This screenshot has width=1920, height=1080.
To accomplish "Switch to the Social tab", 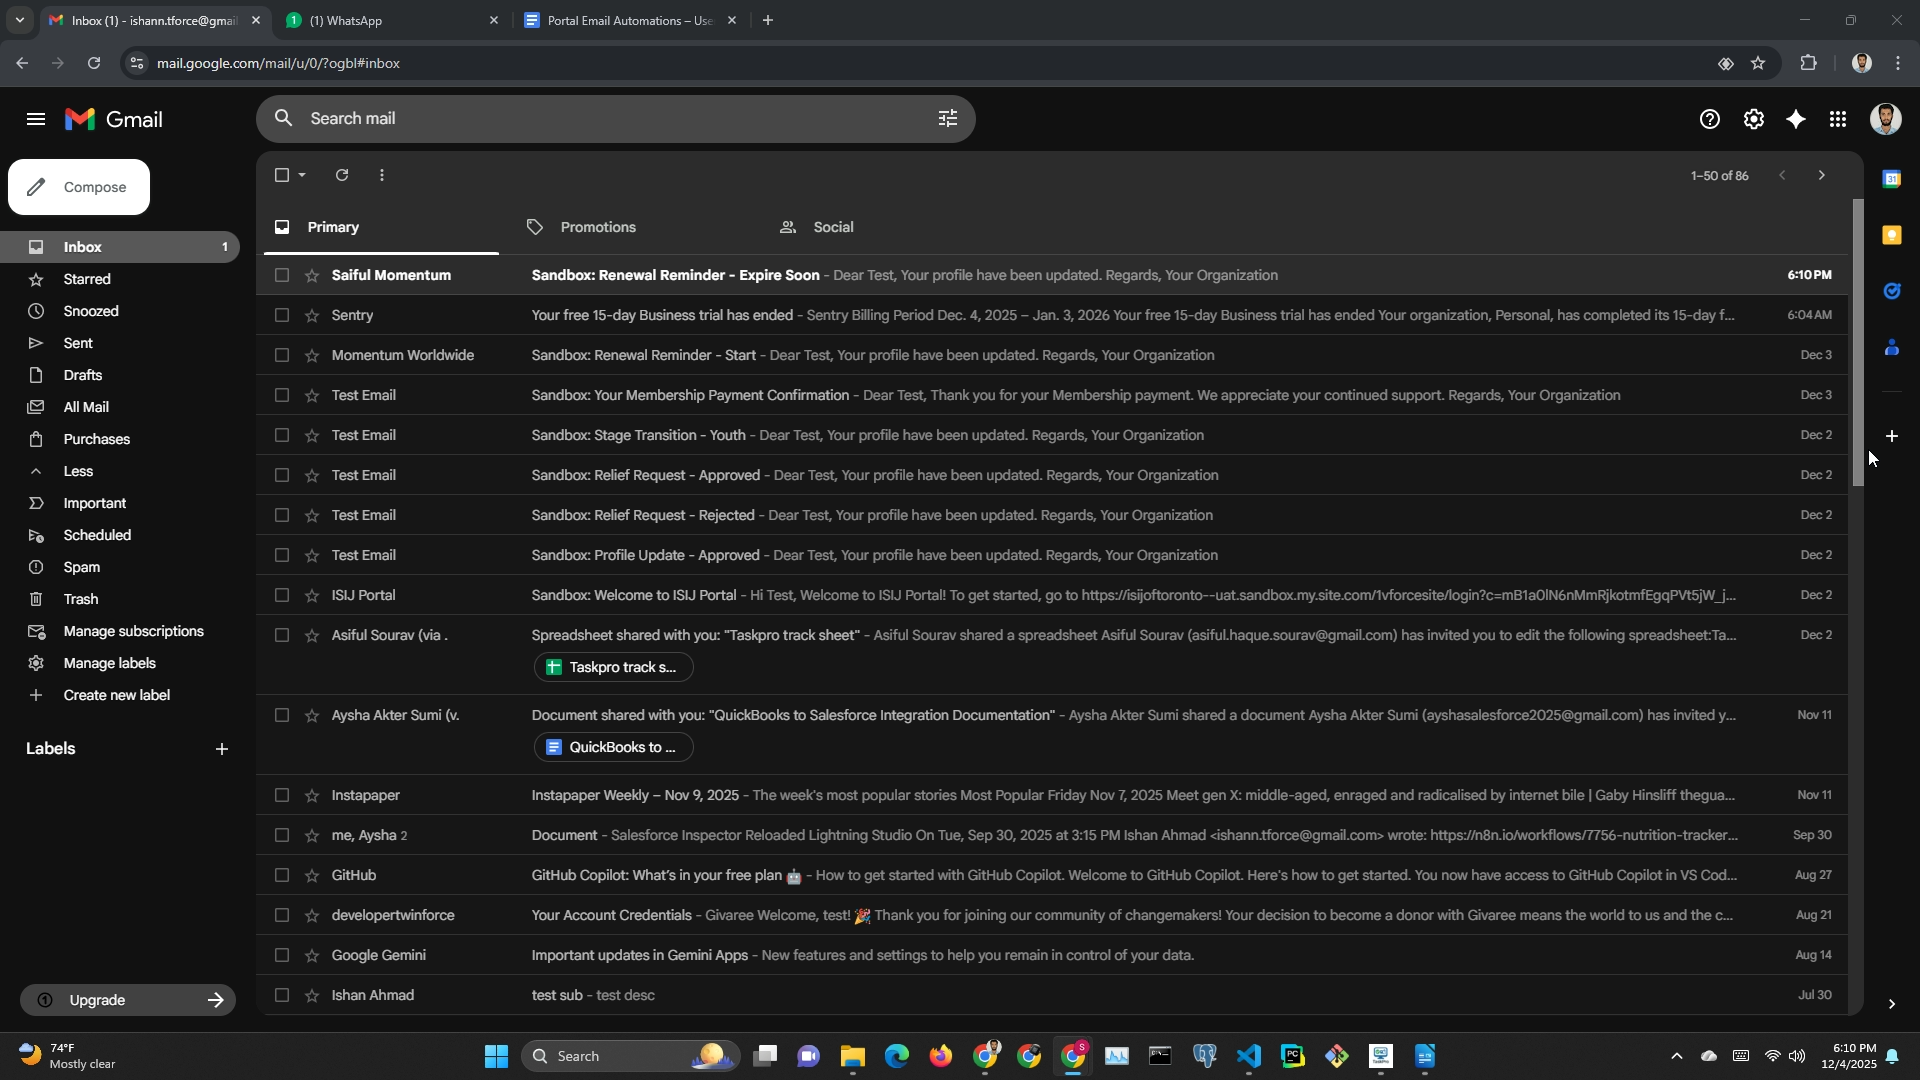I will (x=832, y=227).
